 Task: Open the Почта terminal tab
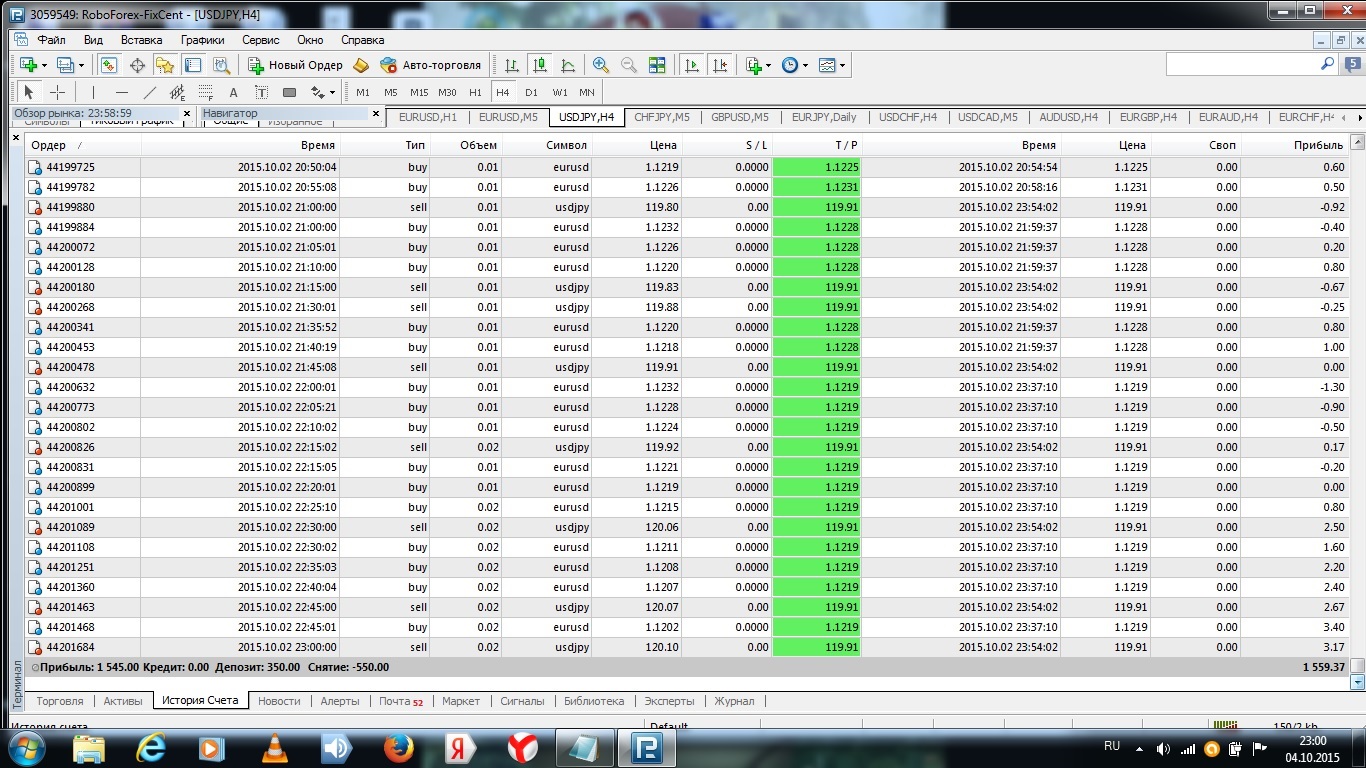[400, 701]
